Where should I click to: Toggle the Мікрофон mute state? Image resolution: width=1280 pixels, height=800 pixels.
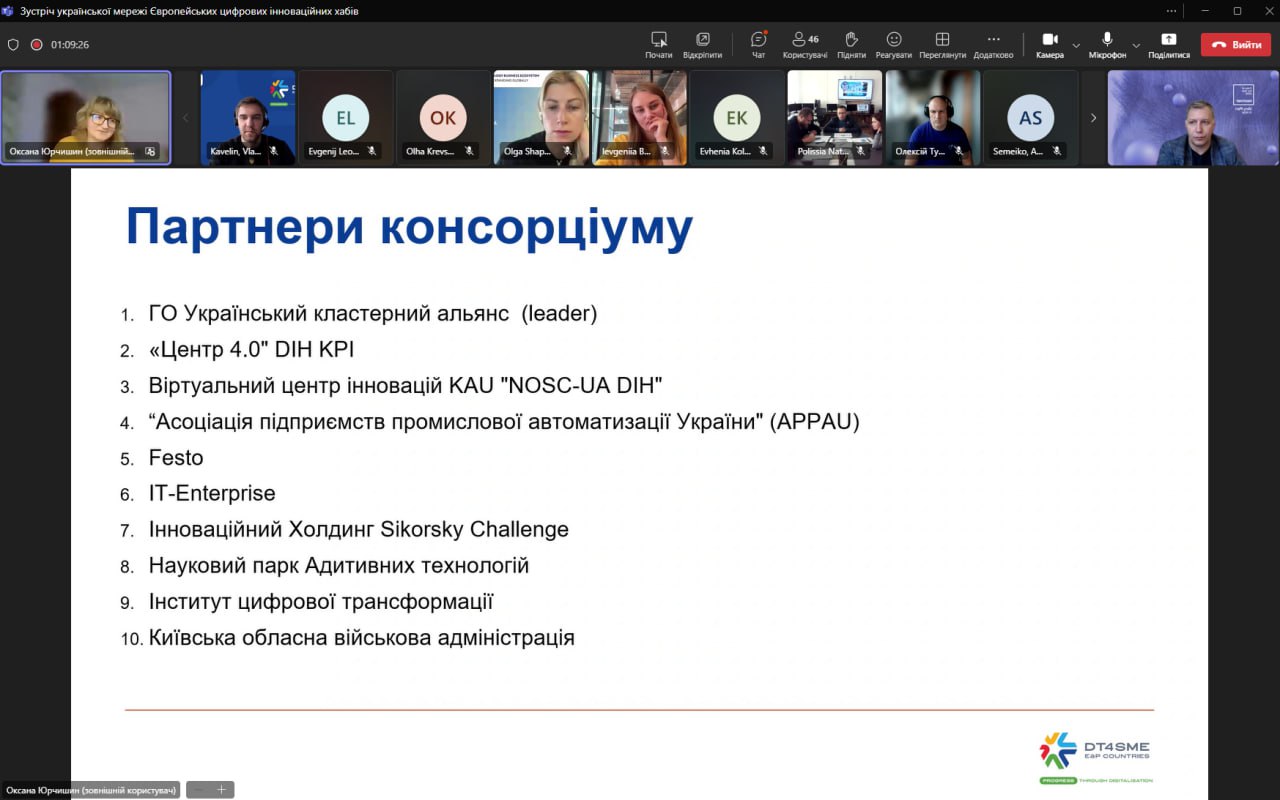tap(1107, 44)
